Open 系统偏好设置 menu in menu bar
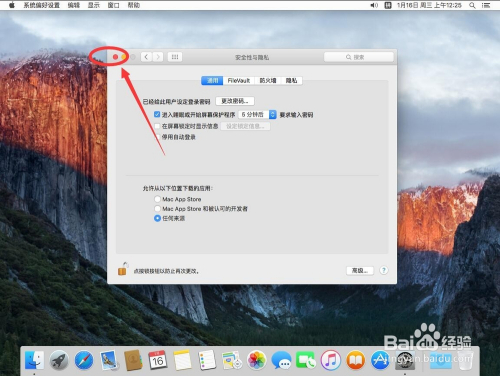Viewport: 500px width, 376px height. 41,5
